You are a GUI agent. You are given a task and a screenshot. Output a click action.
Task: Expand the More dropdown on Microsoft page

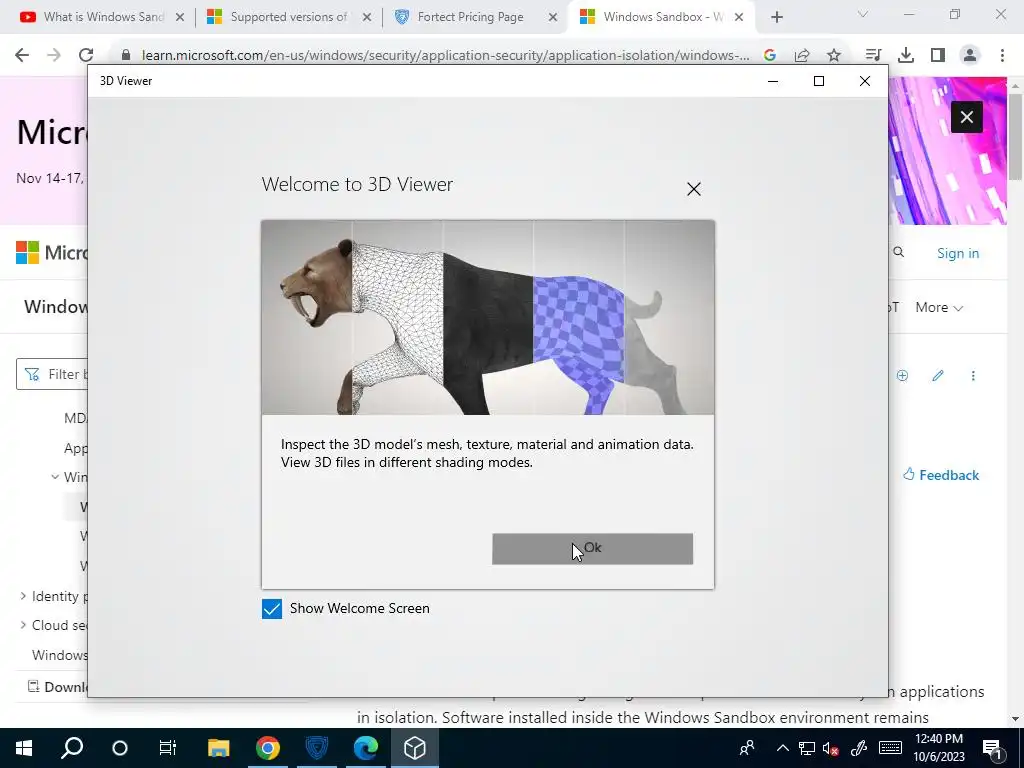click(x=939, y=308)
